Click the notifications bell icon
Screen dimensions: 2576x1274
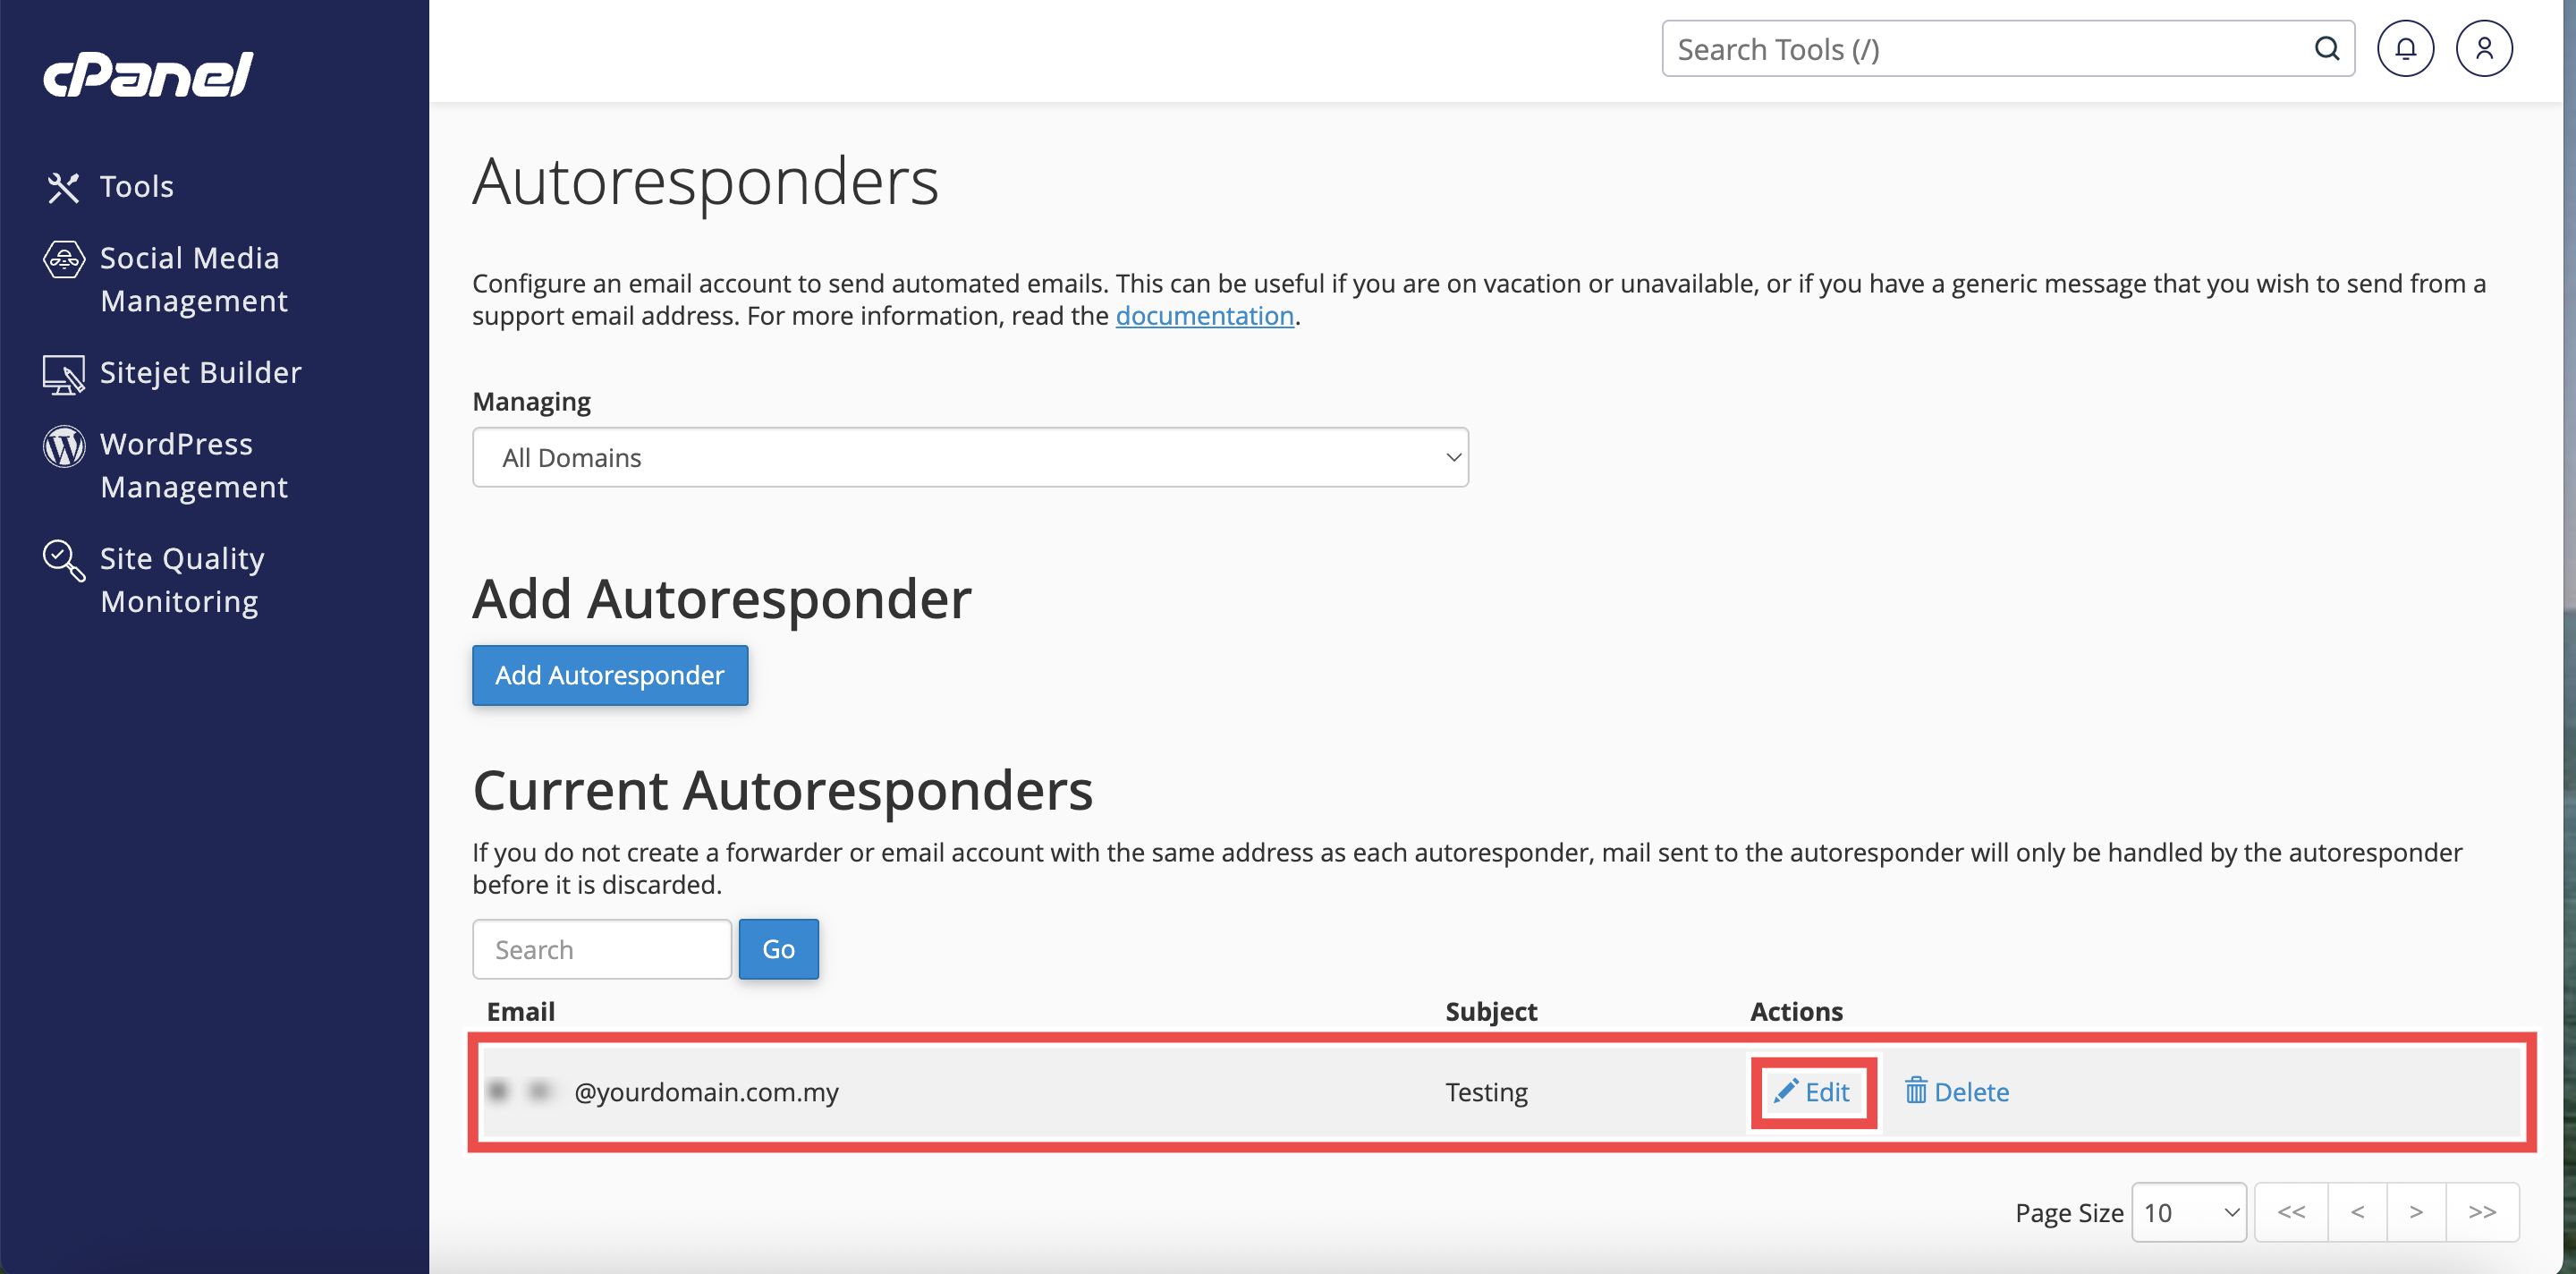(x=2404, y=48)
